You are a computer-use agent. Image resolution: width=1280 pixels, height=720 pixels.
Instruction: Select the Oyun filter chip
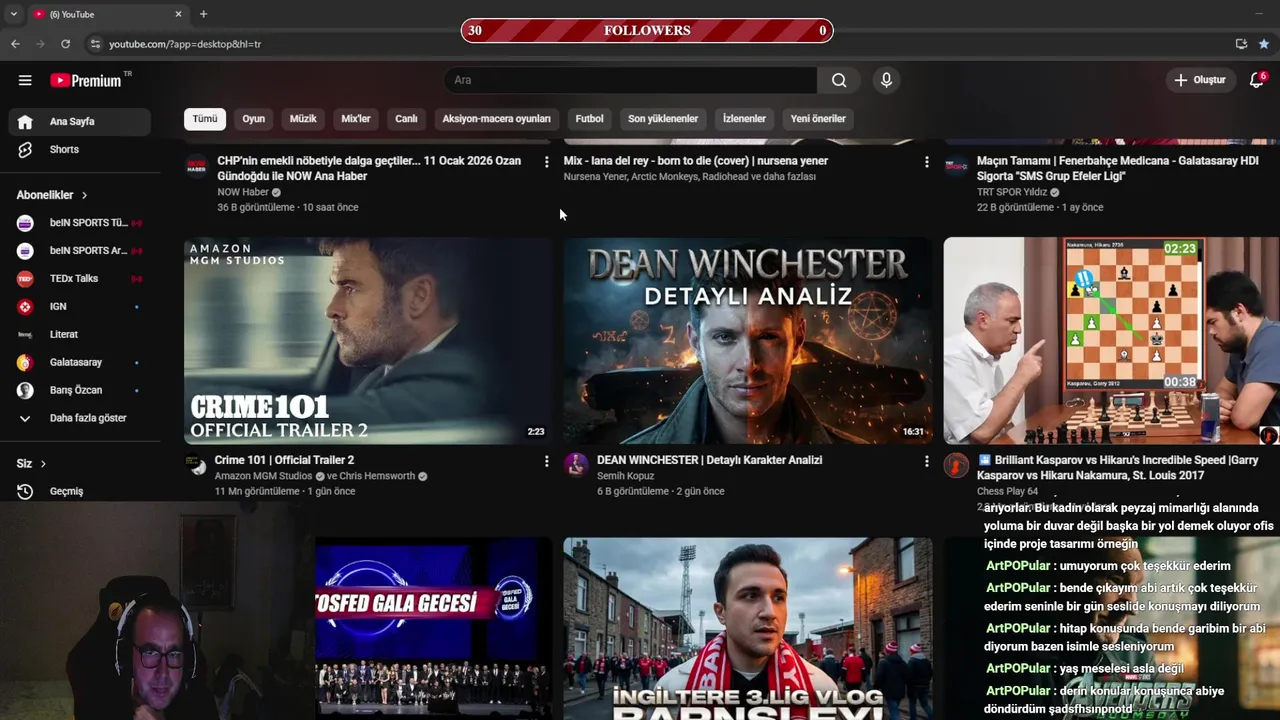coord(254,119)
